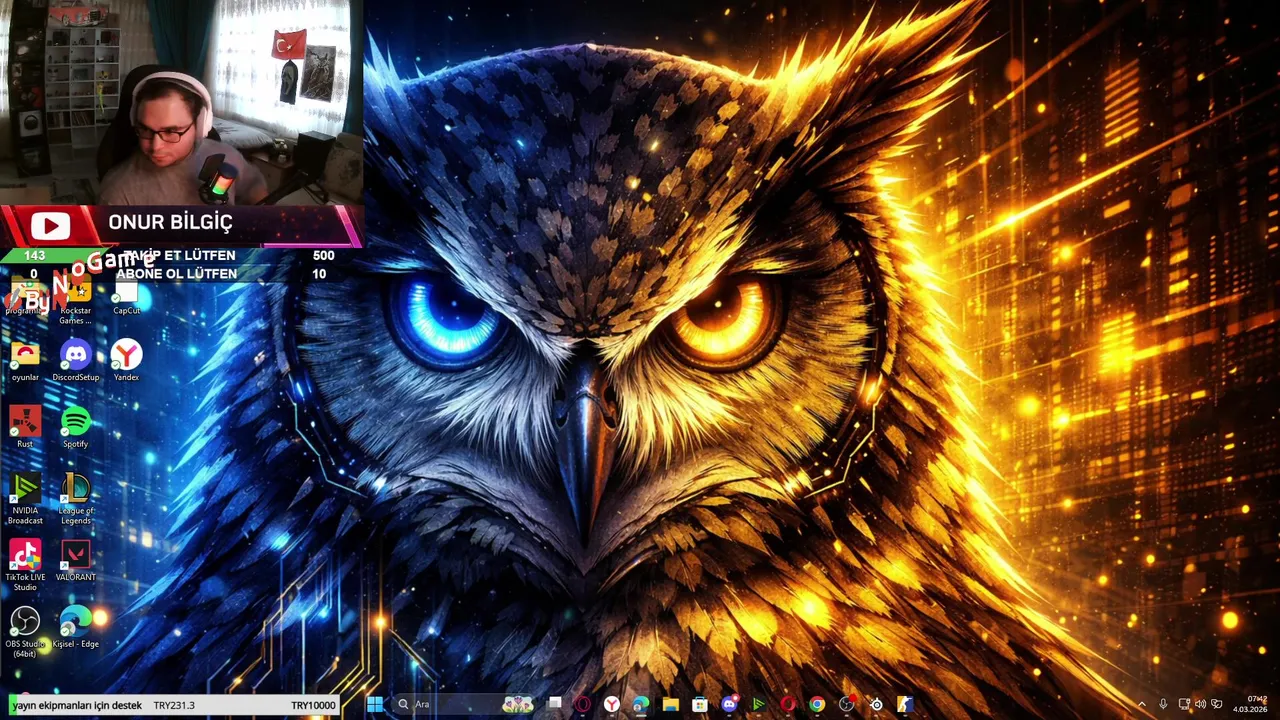Expand the hidden system tray icons chevron
The image size is (1280, 720).
click(x=1142, y=704)
